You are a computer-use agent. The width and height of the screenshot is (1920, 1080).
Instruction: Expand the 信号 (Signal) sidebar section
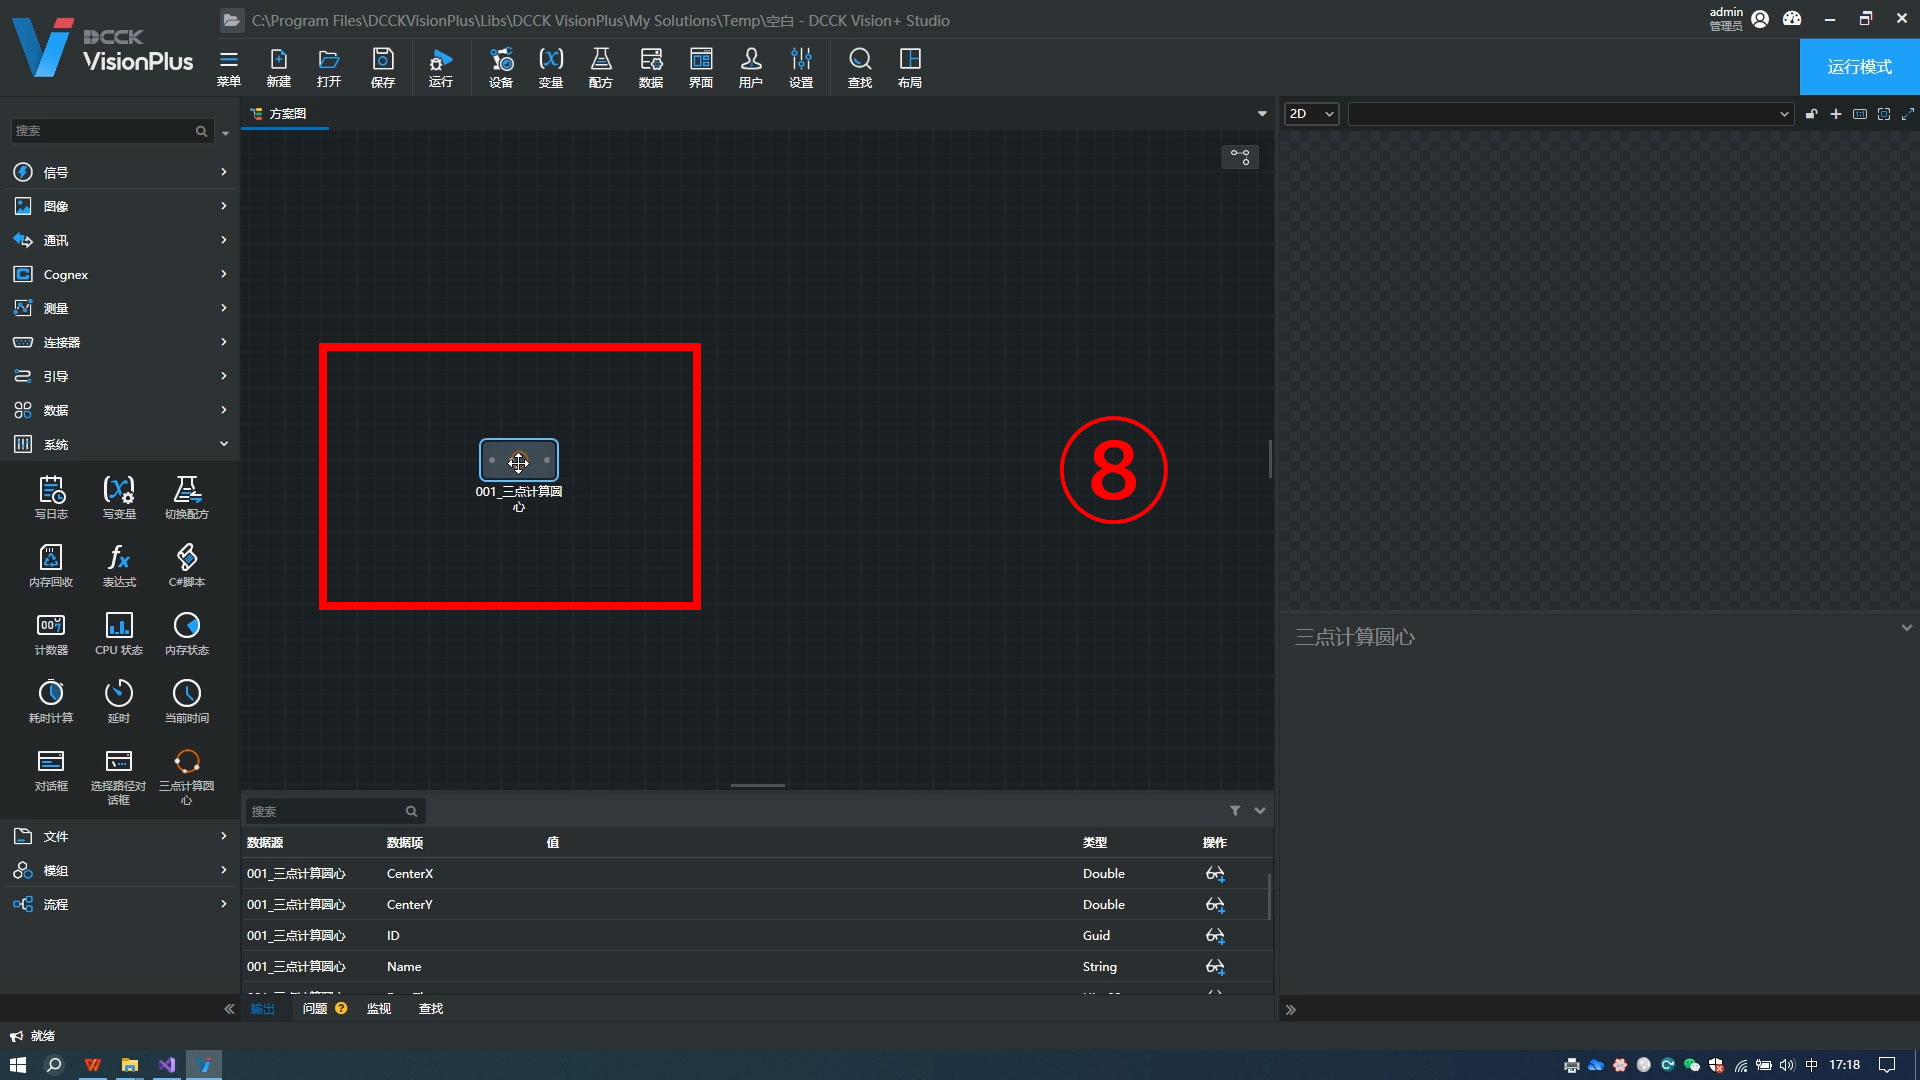[x=119, y=171]
